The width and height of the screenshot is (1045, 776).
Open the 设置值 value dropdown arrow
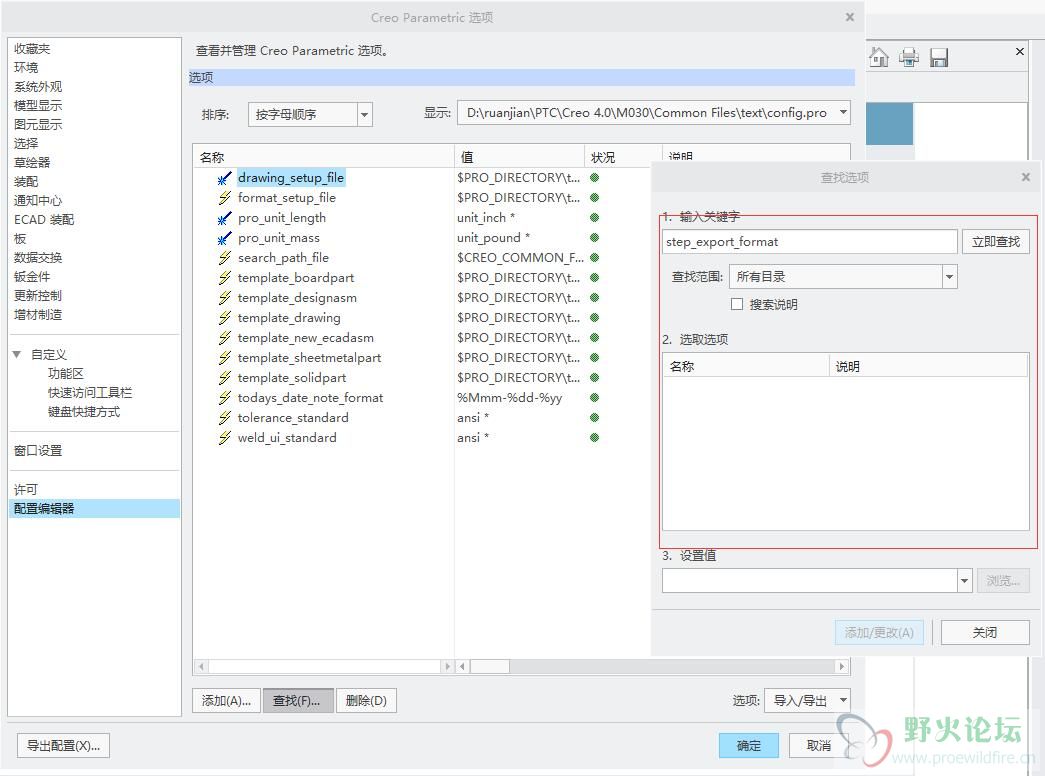pos(964,581)
